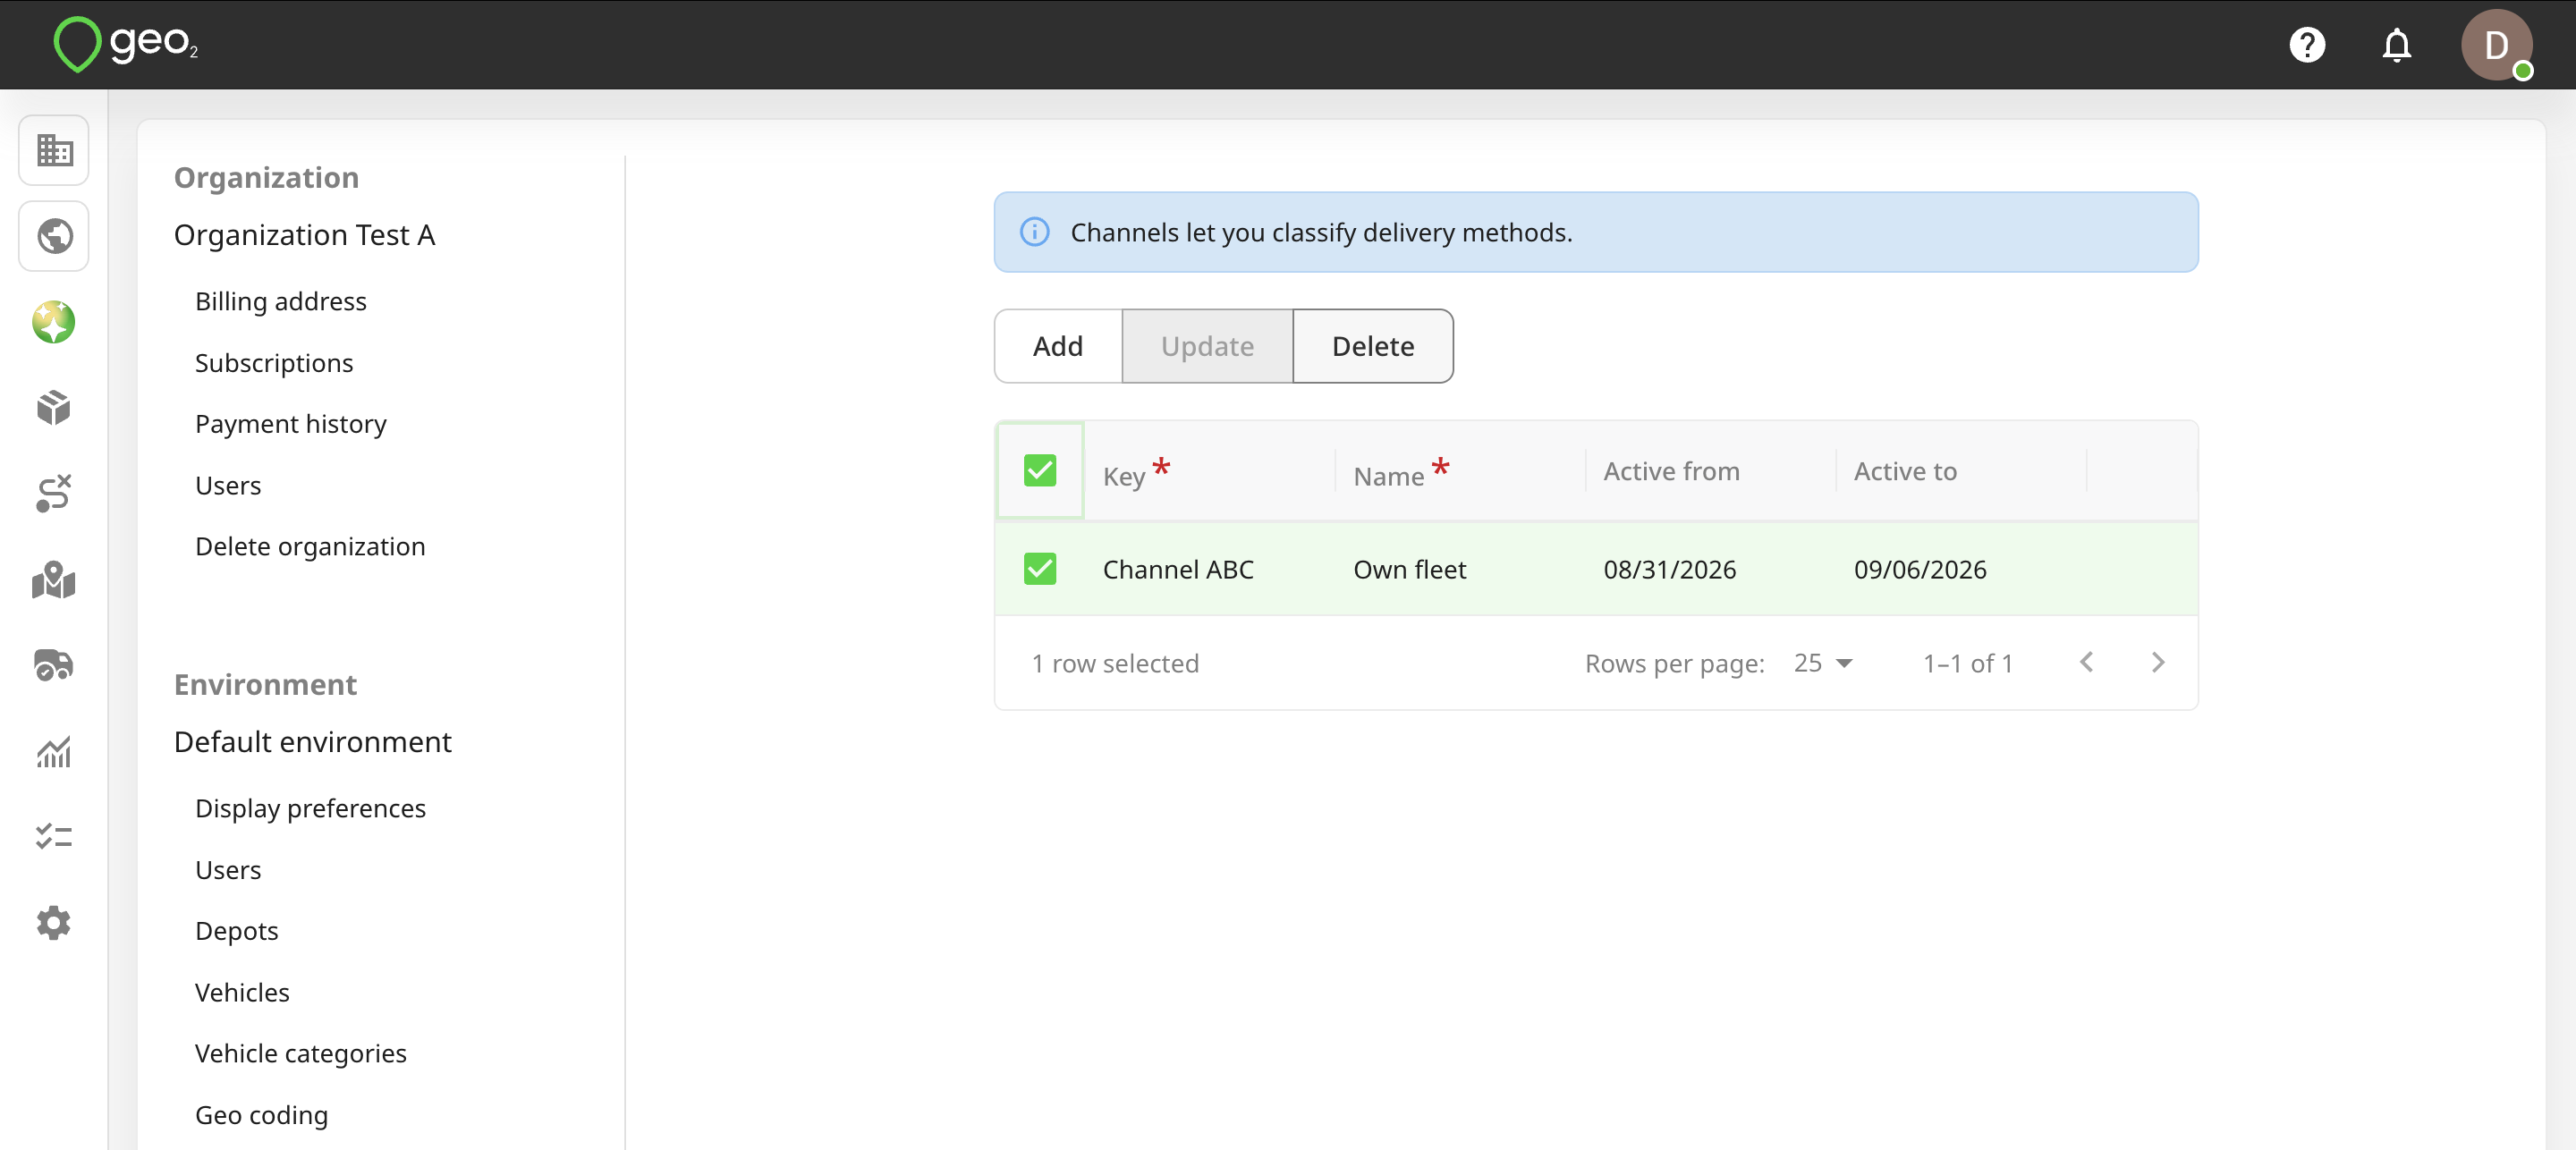Open the organization building icon in sidebar
The width and height of the screenshot is (2576, 1150).
54,150
